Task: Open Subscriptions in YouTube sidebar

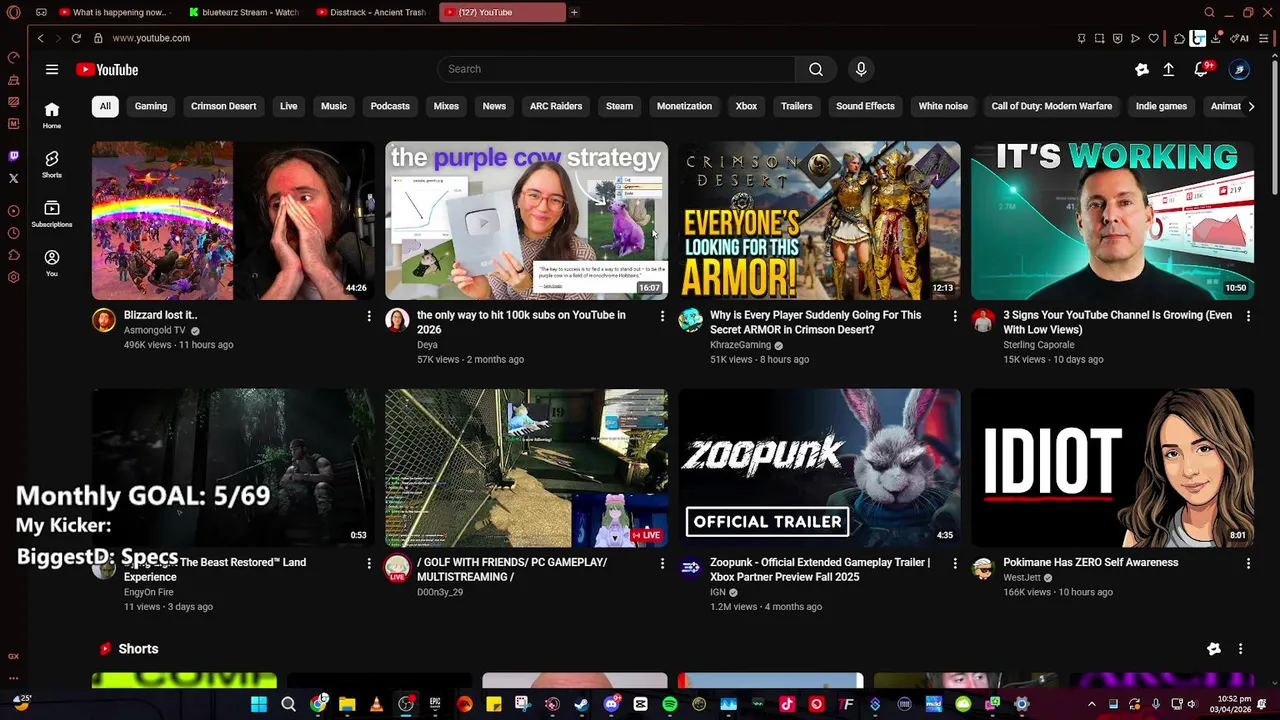Action: [52, 214]
